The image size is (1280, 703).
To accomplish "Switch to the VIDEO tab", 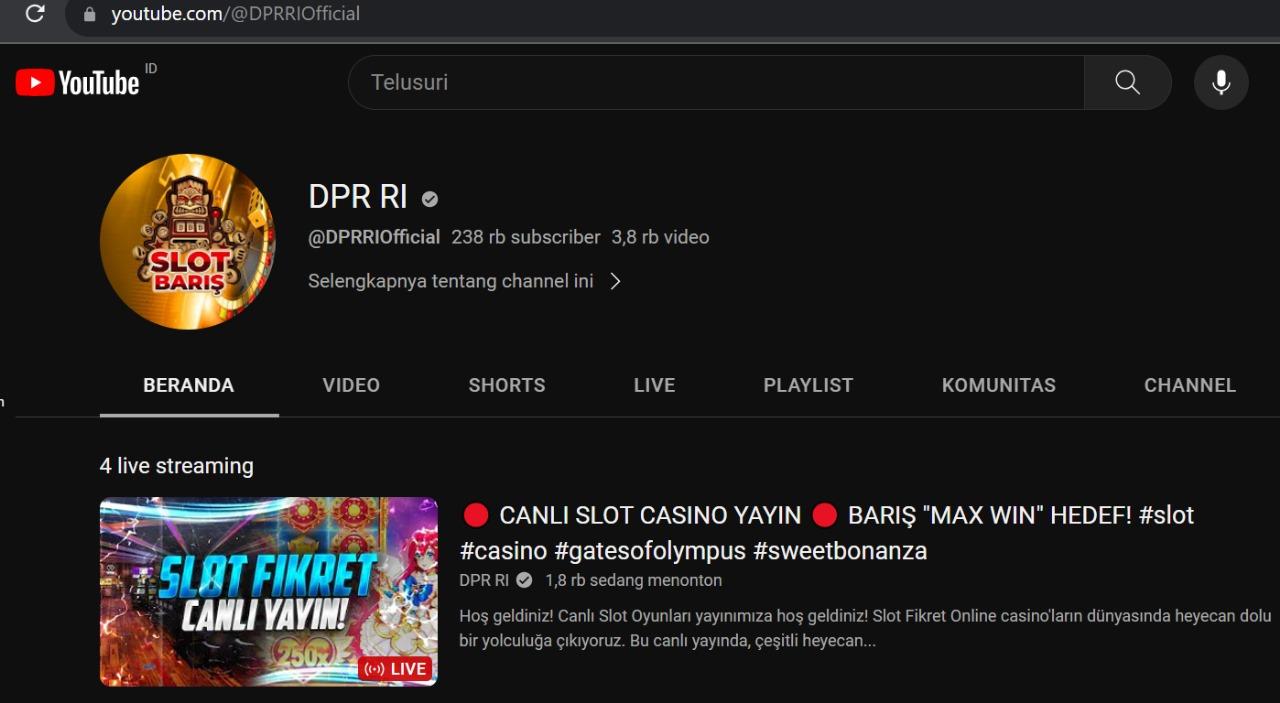I will (350, 385).
